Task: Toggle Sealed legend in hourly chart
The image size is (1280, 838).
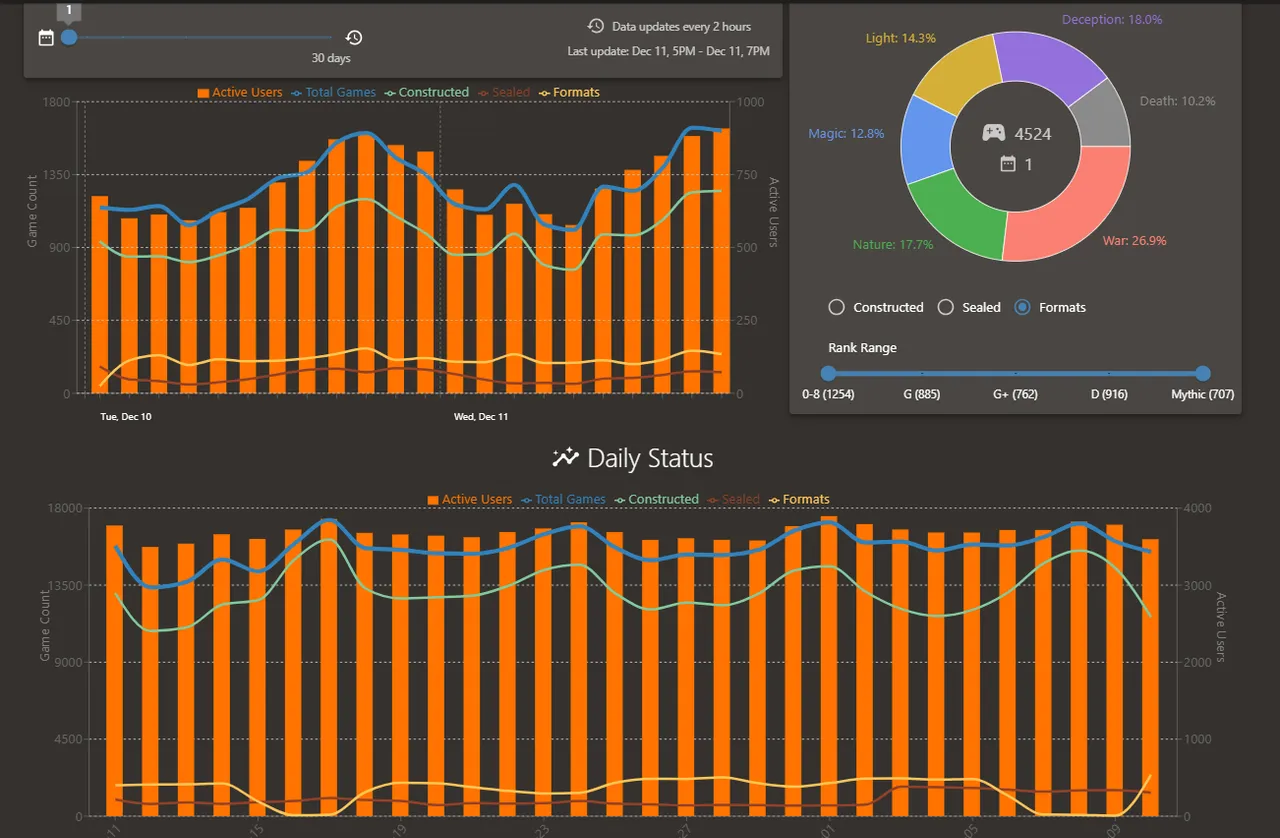Action: (x=503, y=92)
